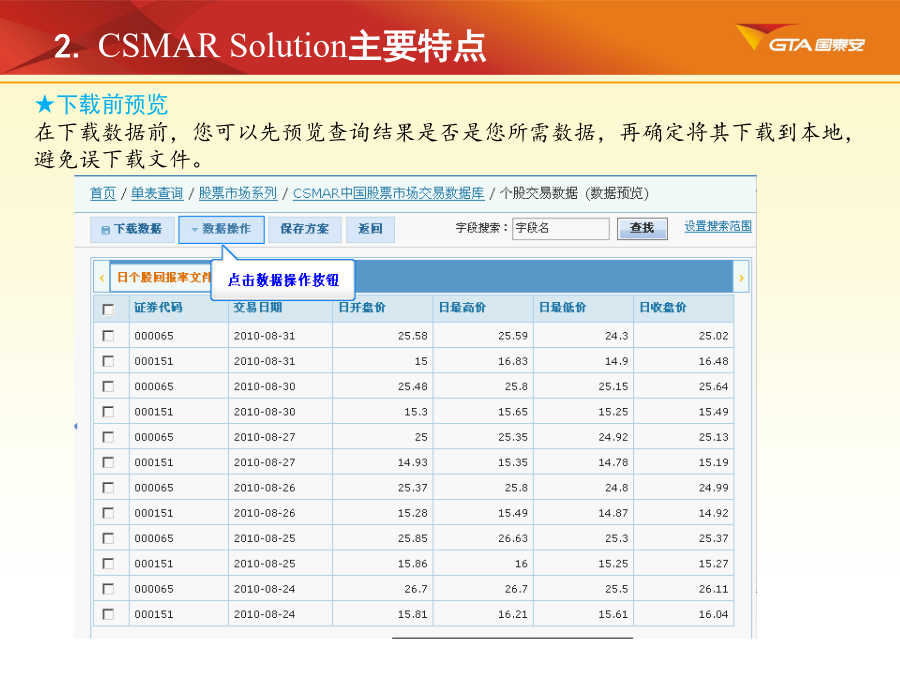Open the 股票市场系列 breadcrumb link
Viewport: 900px width, 675px height.
[x=238, y=193]
